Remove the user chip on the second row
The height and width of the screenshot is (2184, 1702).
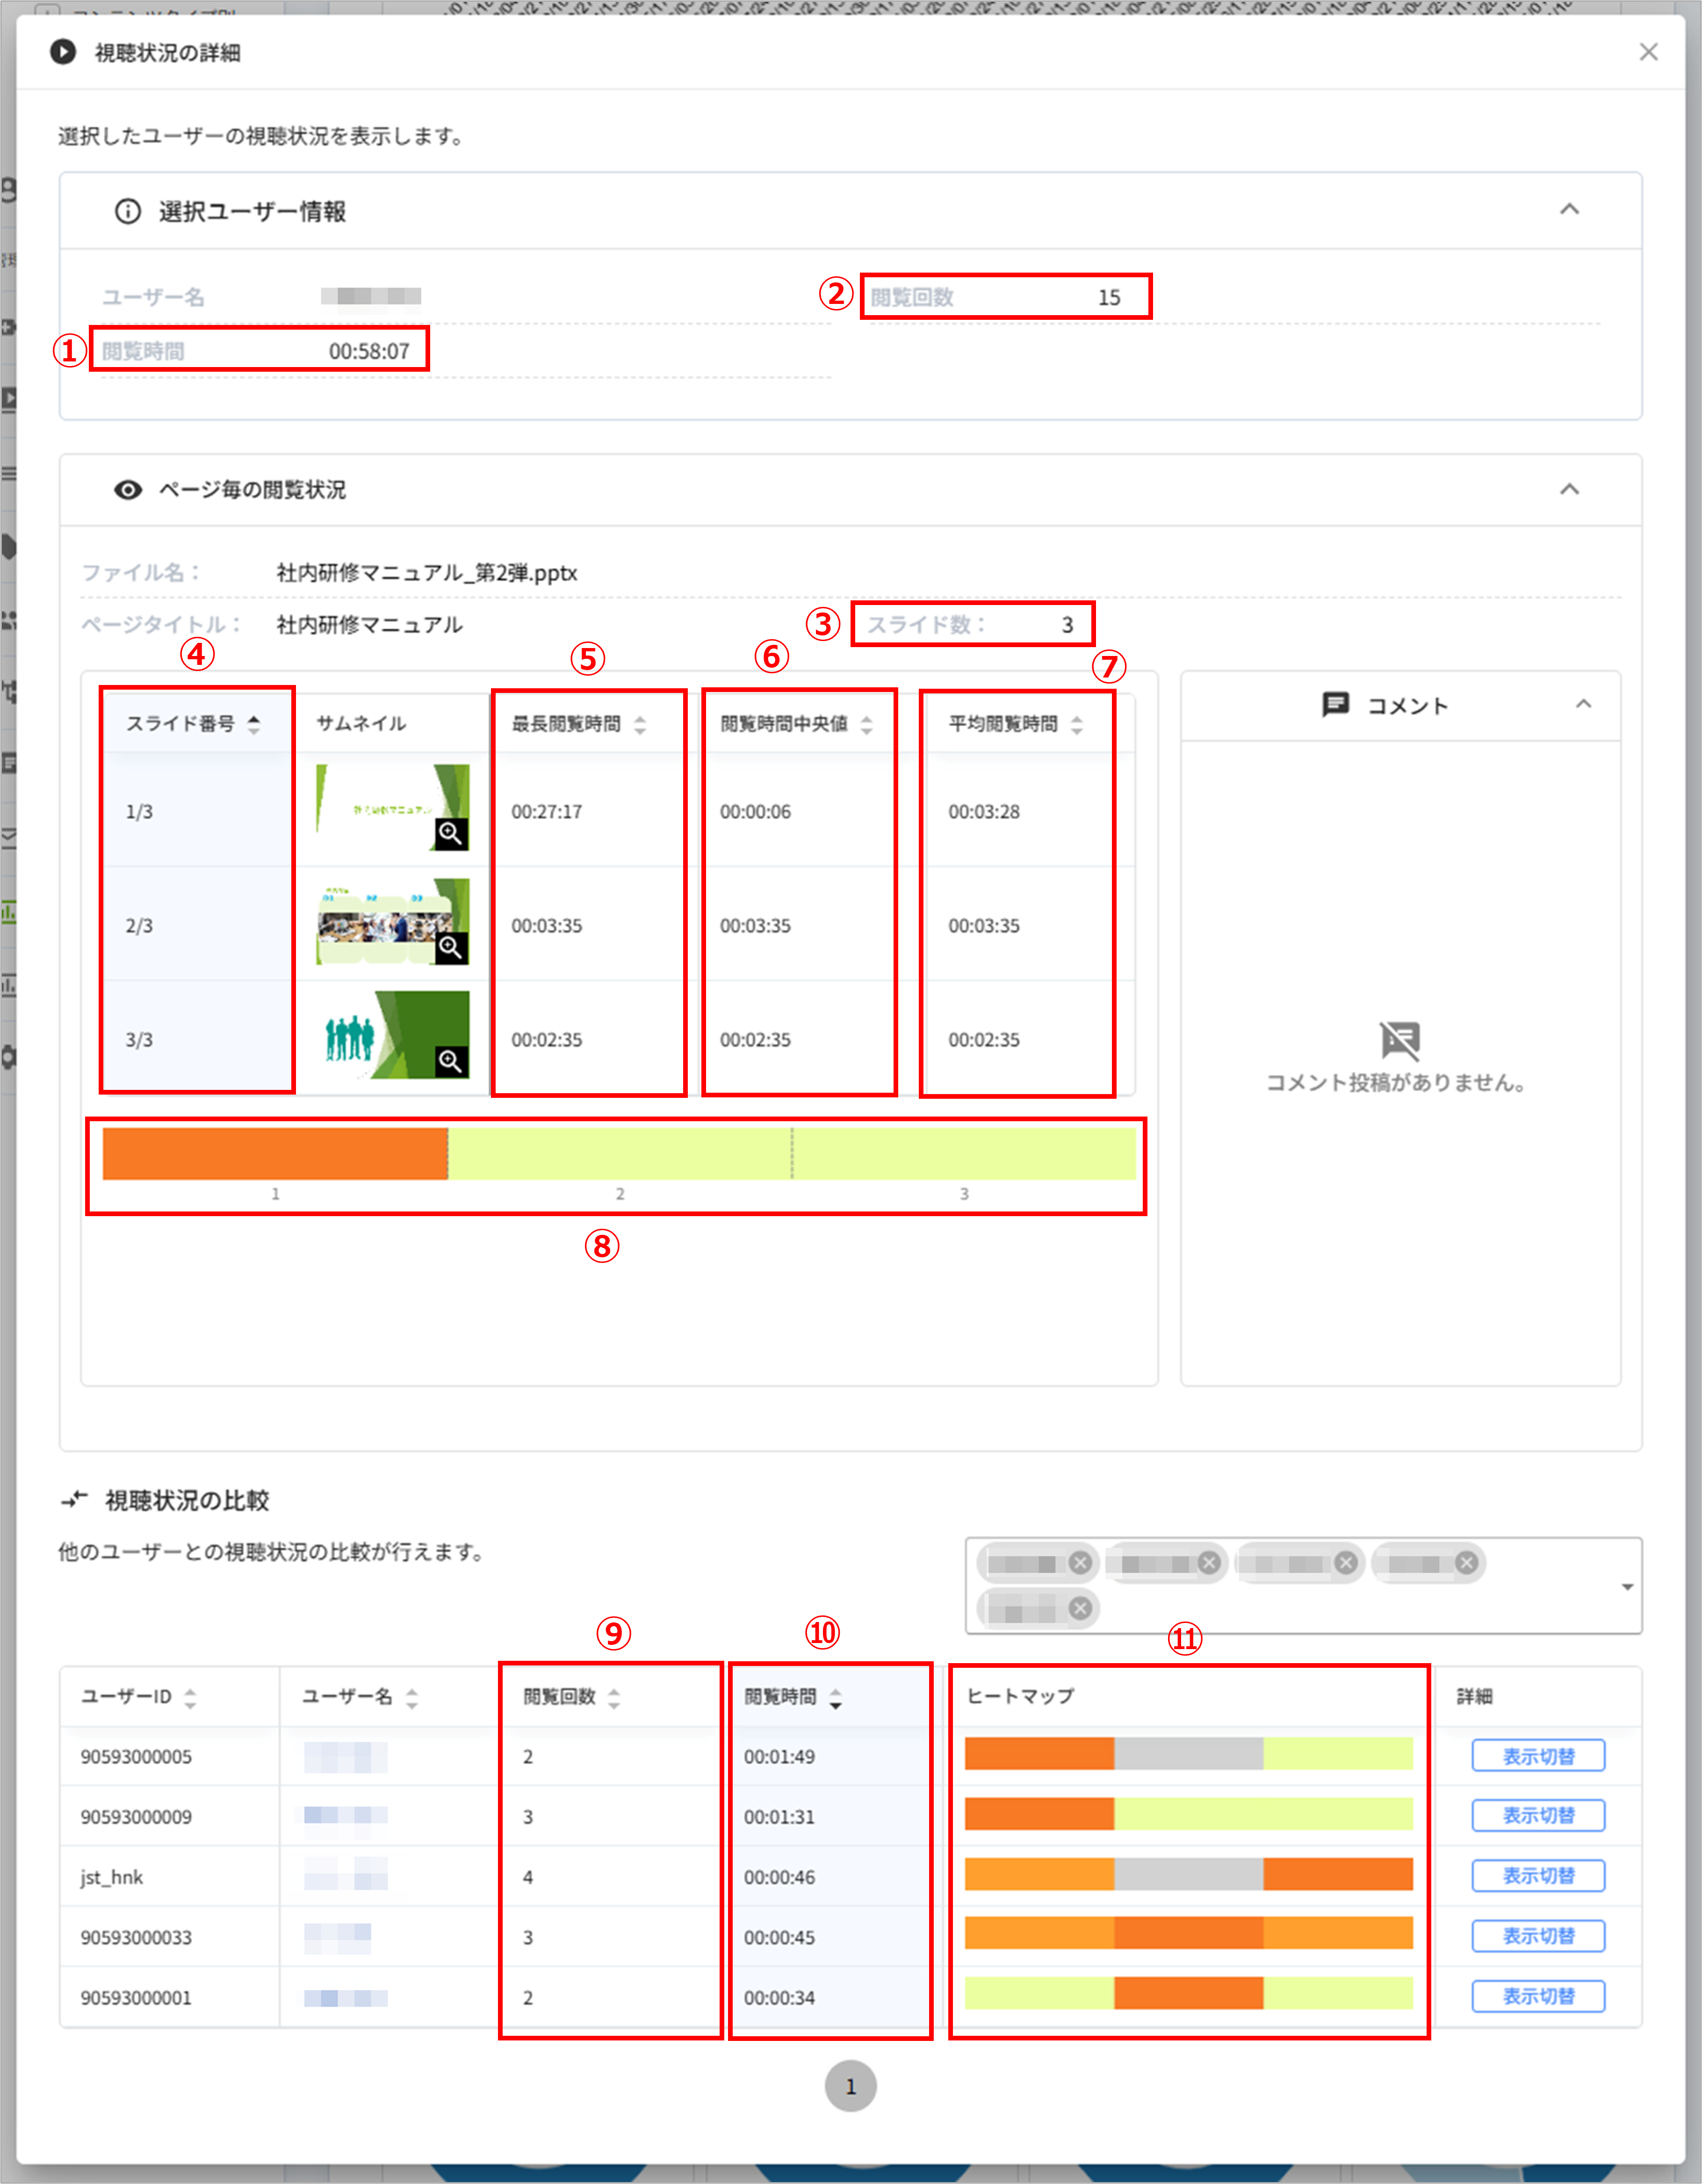[x=1080, y=1608]
